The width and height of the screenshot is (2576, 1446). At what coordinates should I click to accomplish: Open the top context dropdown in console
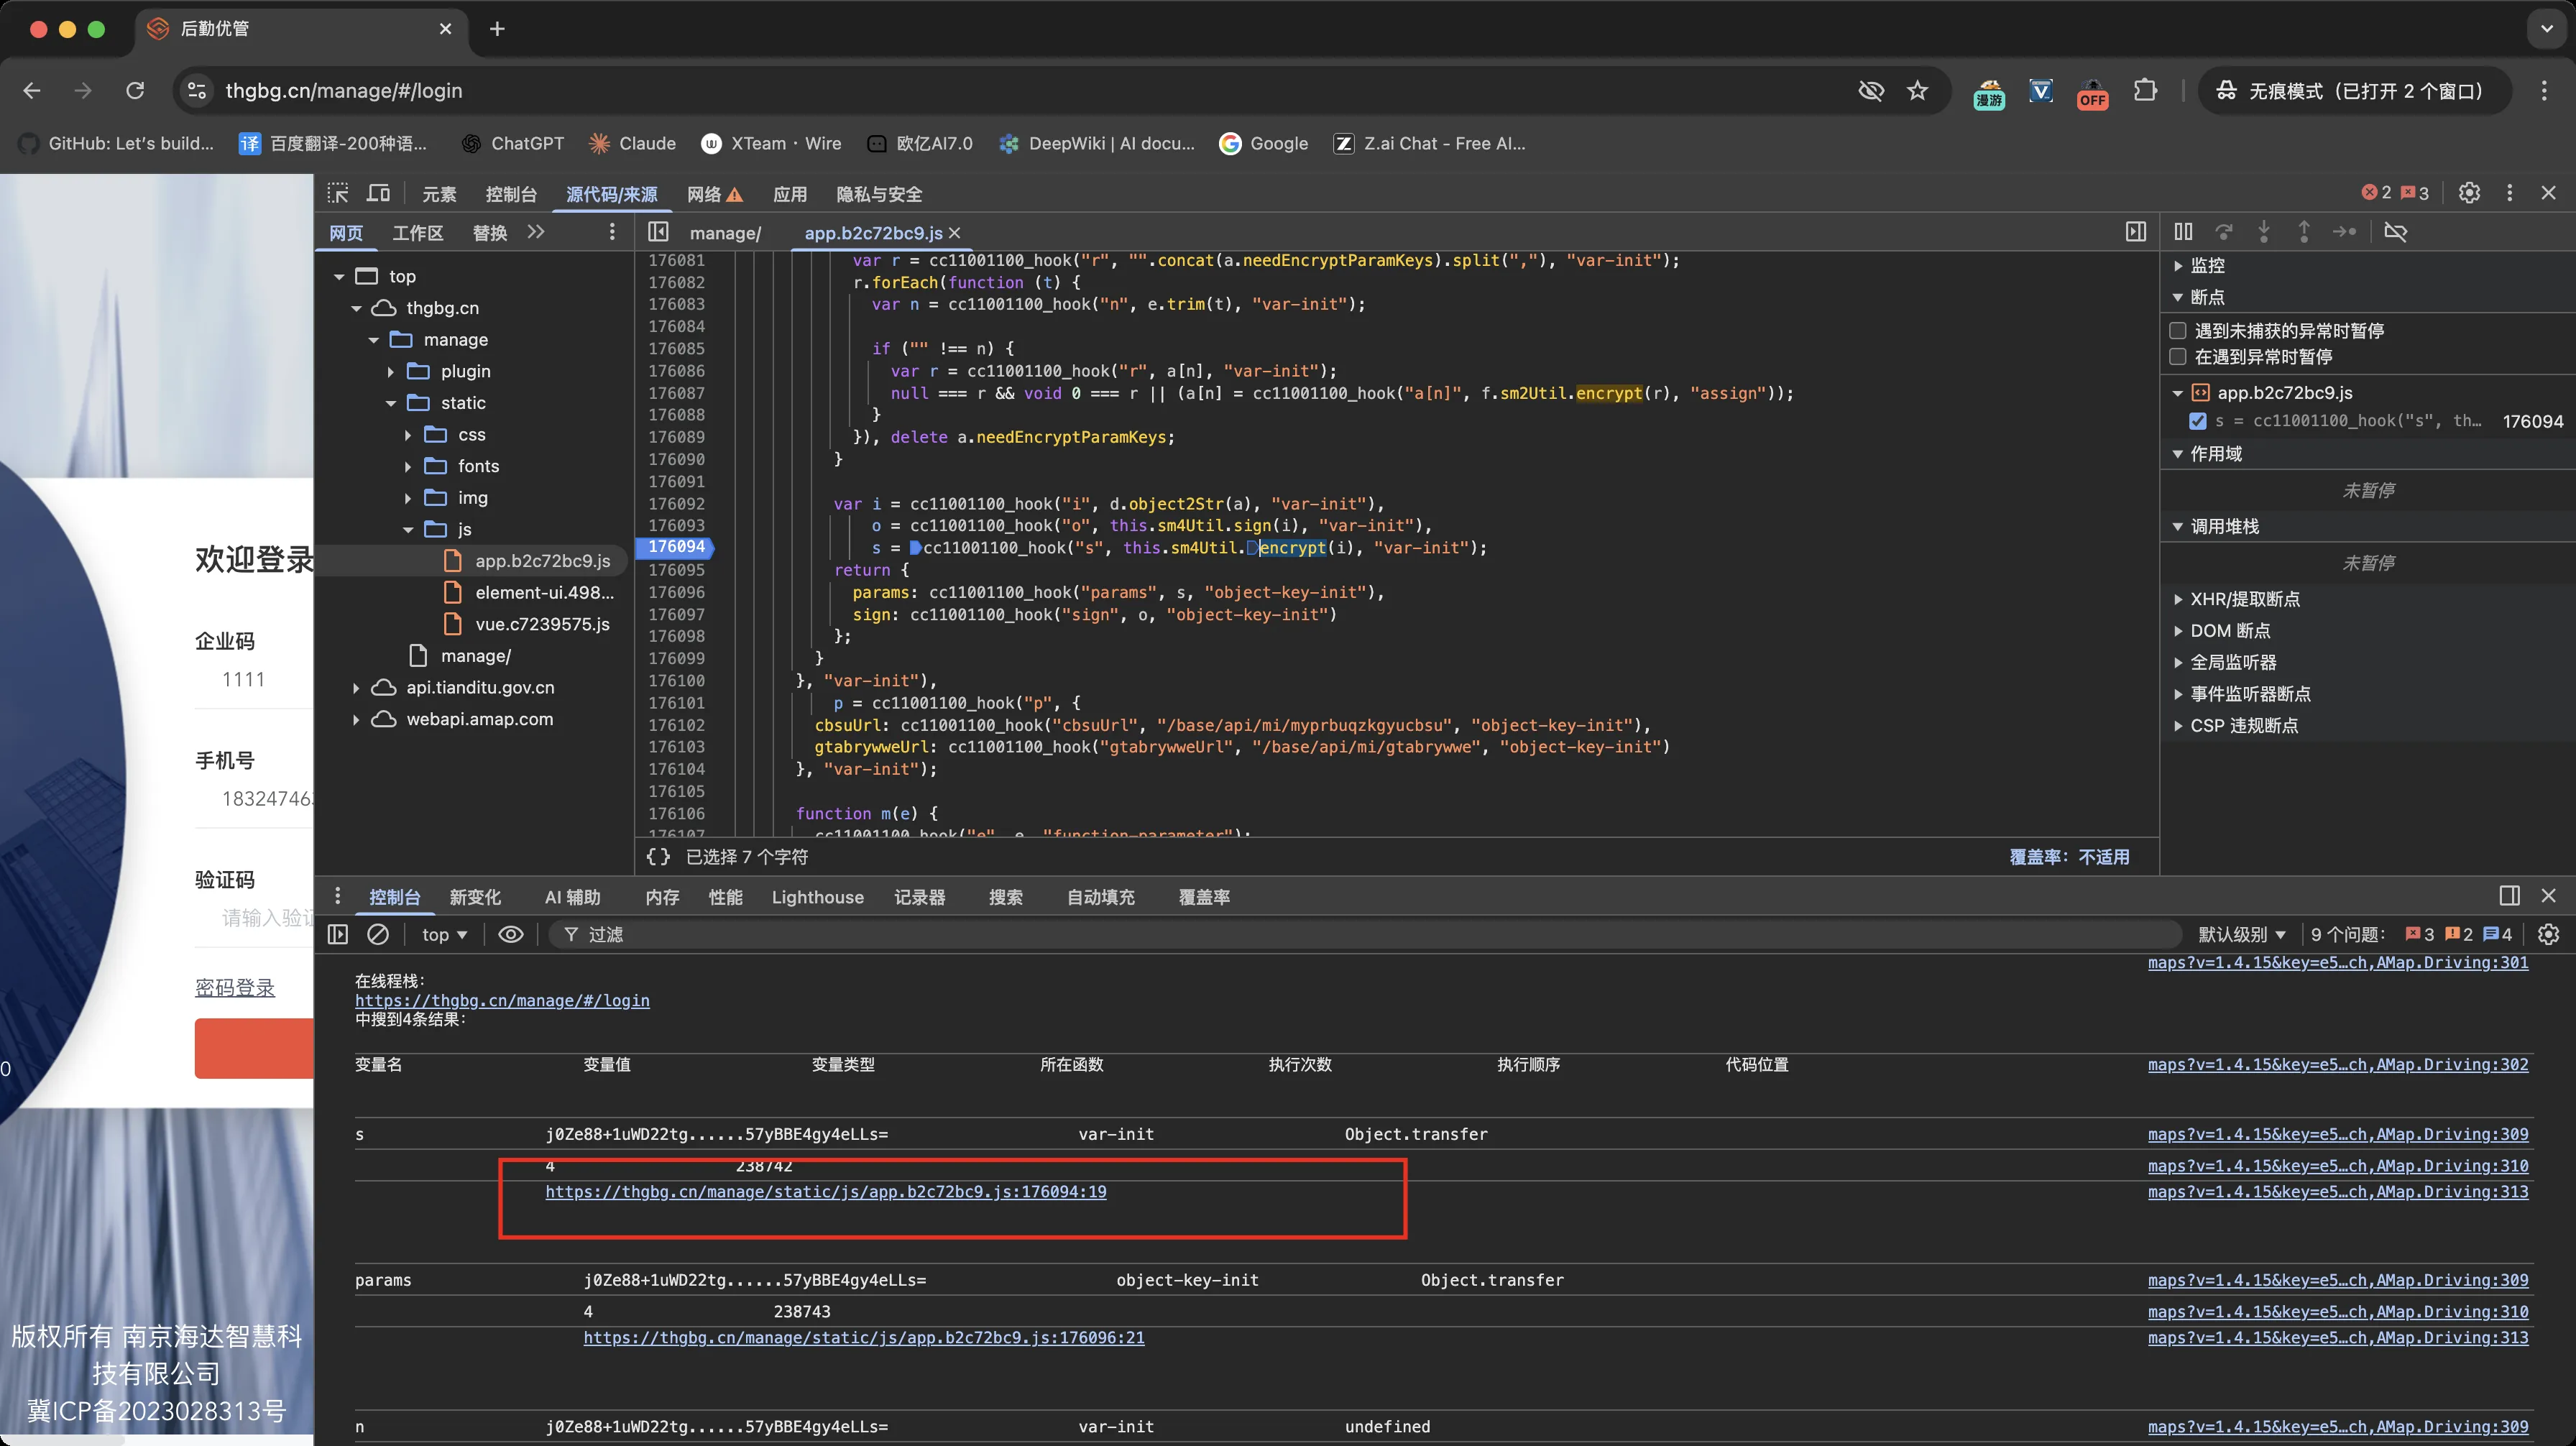click(444, 934)
